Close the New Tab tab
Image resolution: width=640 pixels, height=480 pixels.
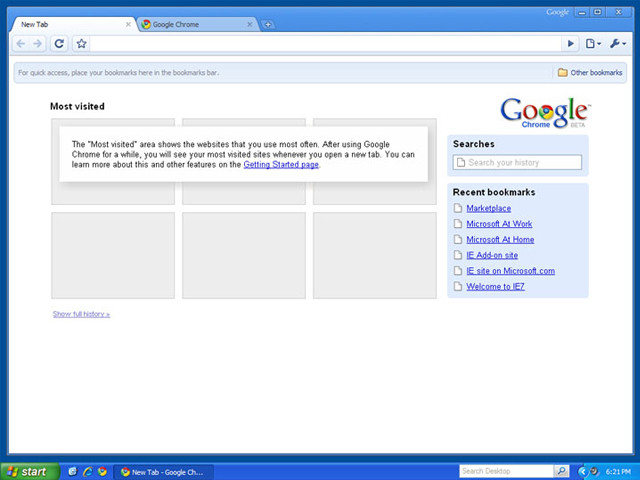click(128, 24)
